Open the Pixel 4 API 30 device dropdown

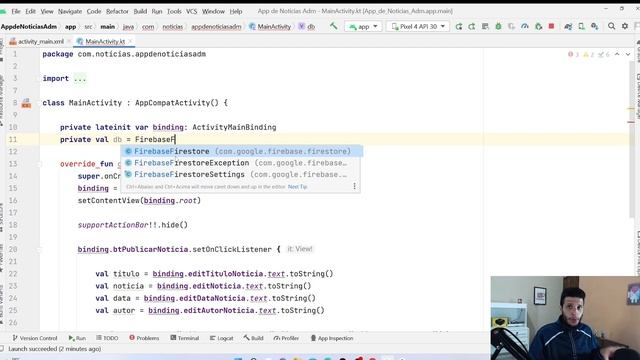coord(418,27)
